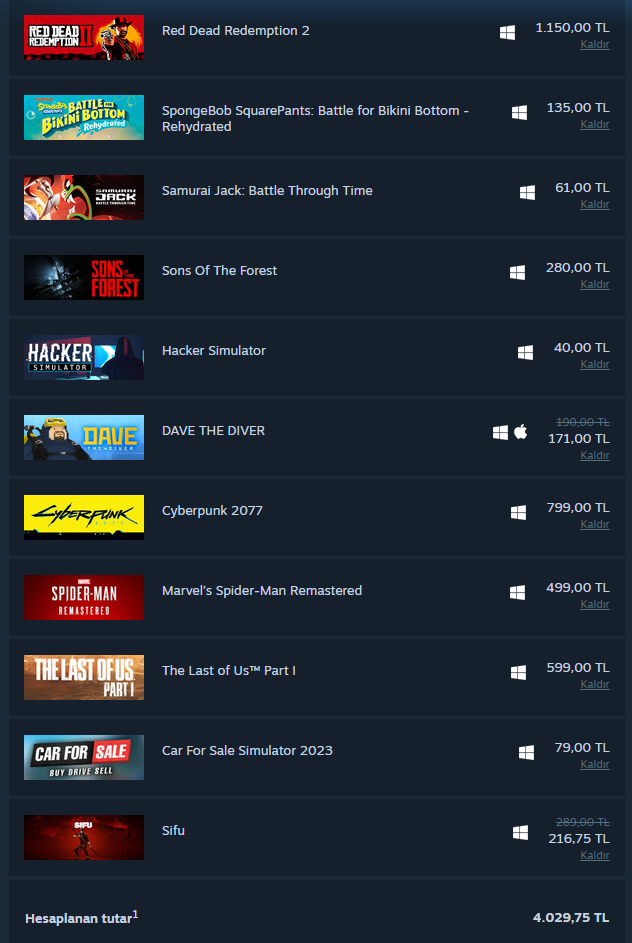This screenshot has height=943, width=632.
Task: Remove Red Dead Redemption 2 via Kaldır
Action: click(595, 45)
